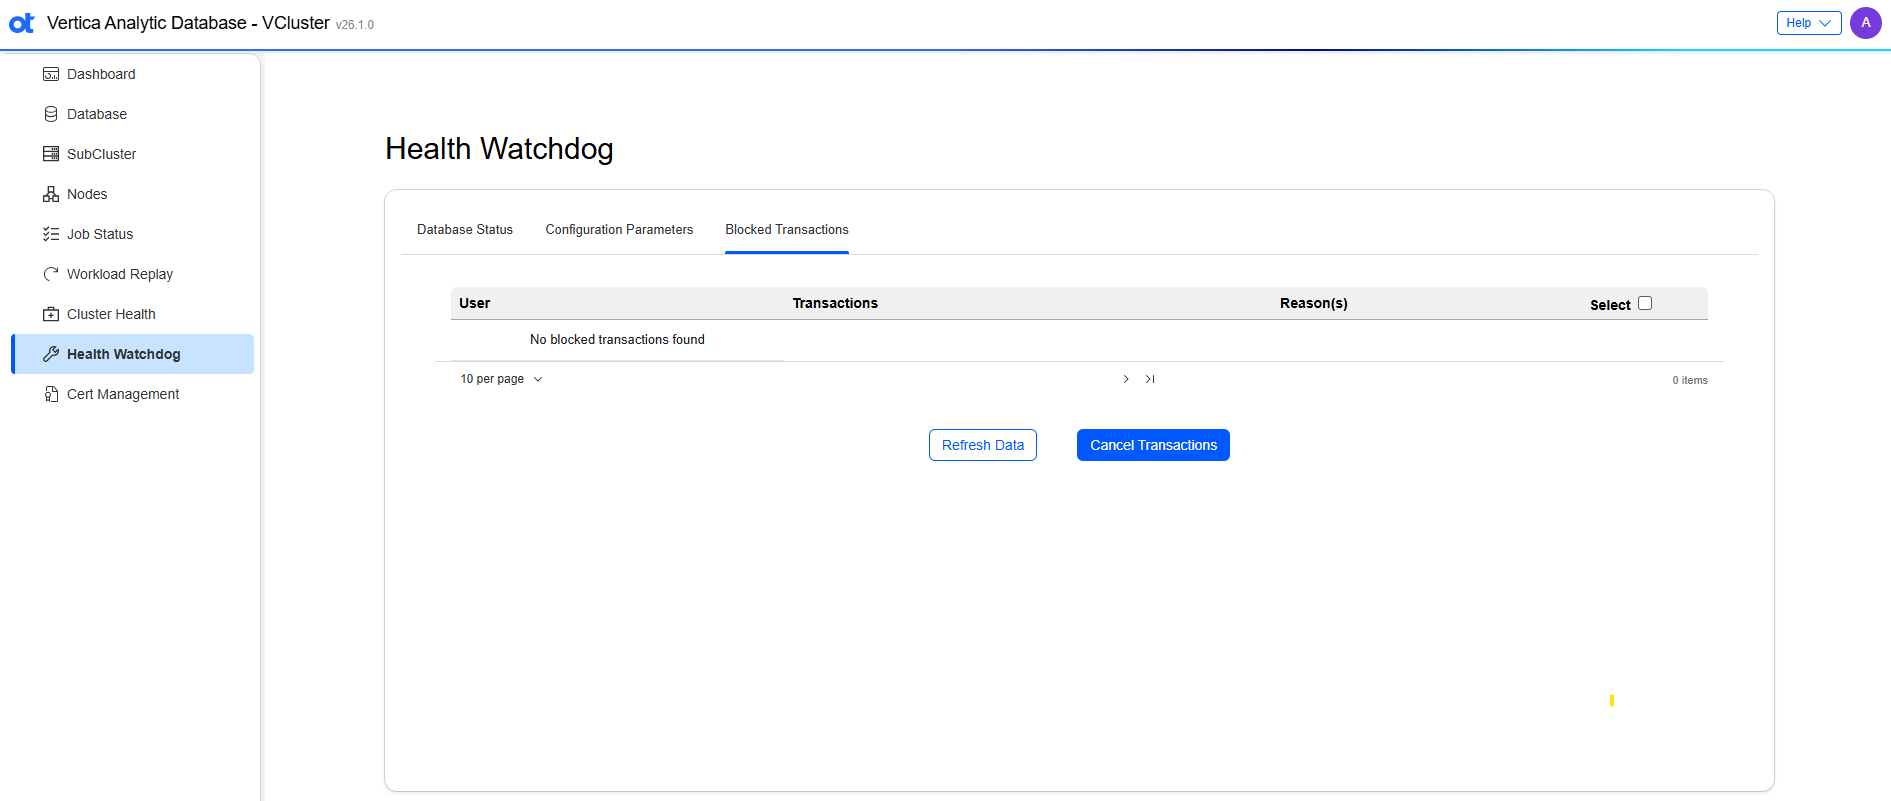Expand the Help dropdown menu

1808,23
